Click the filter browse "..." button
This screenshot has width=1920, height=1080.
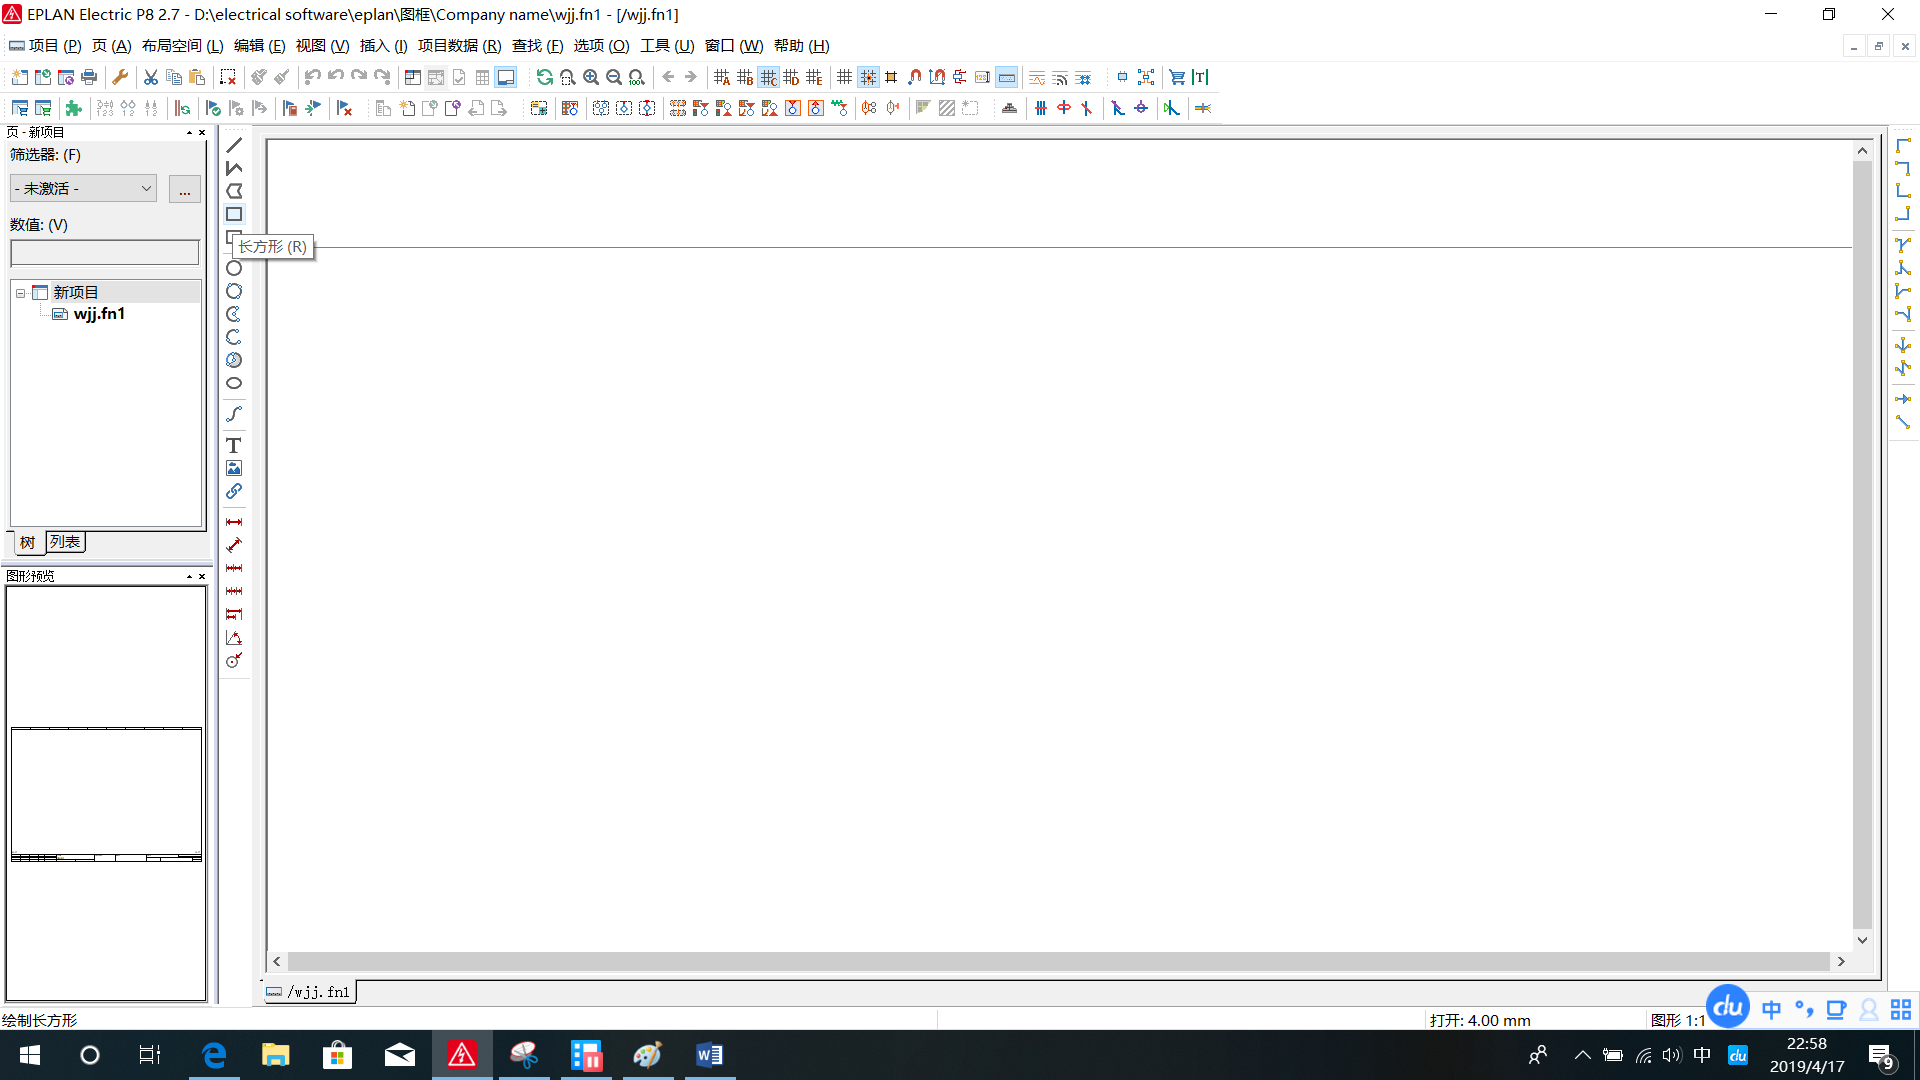(x=185, y=189)
